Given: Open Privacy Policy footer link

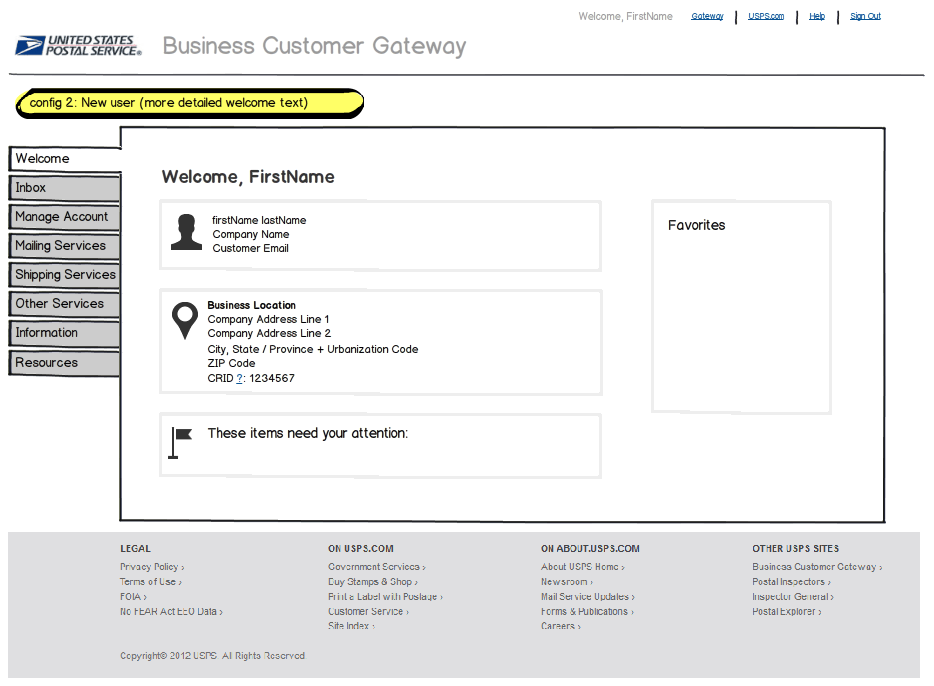Looking at the screenshot, I should pos(152,567).
